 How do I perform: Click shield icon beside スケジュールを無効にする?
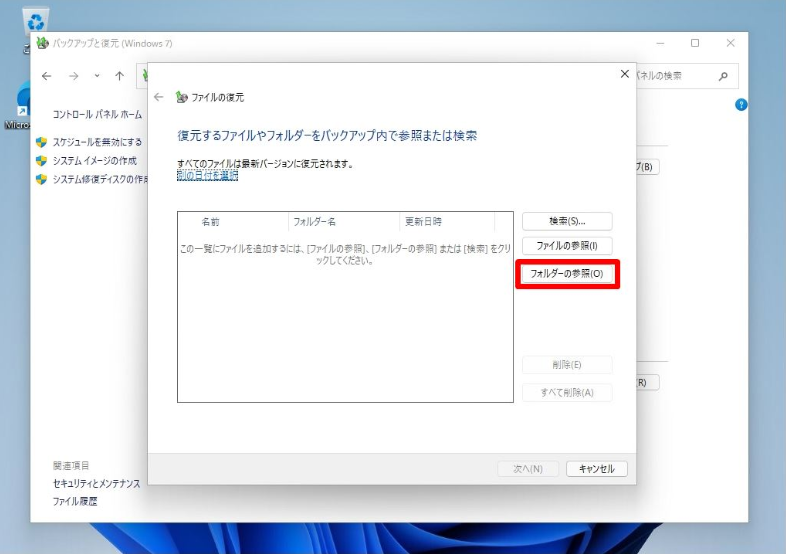pos(42,142)
